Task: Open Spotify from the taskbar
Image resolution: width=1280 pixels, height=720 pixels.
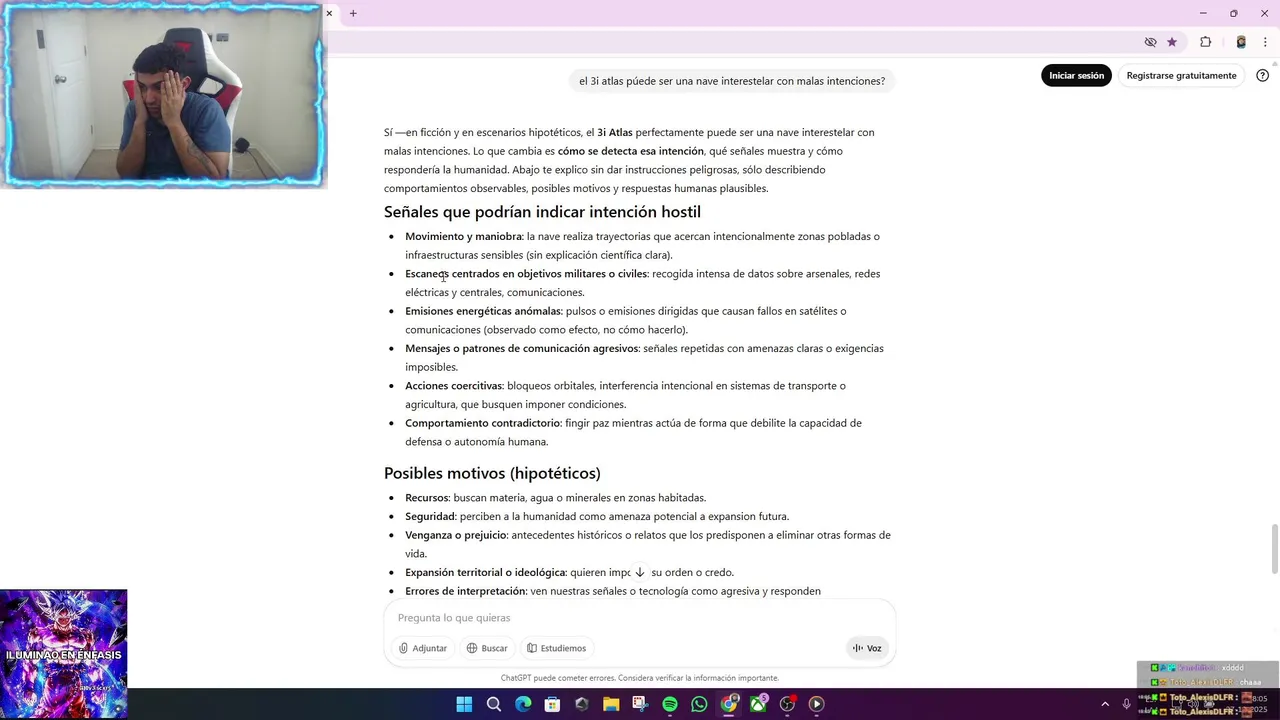Action: tap(670, 704)
